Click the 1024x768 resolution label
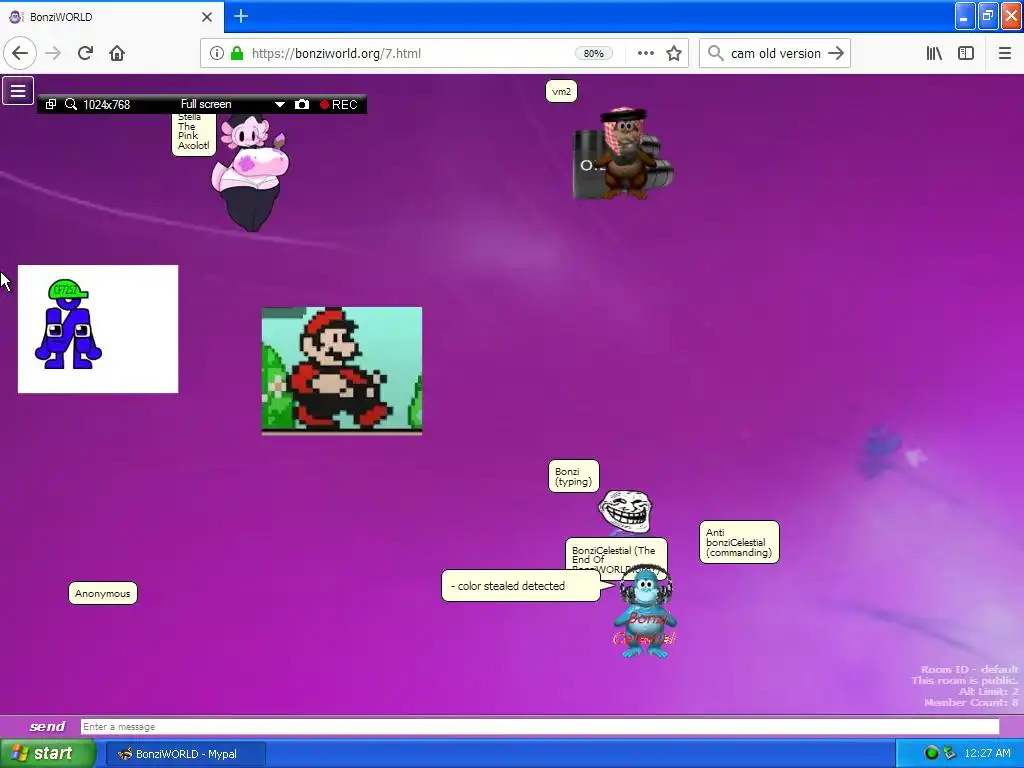This screenshot has width=1024, height=768. click(x=106, y=104)
